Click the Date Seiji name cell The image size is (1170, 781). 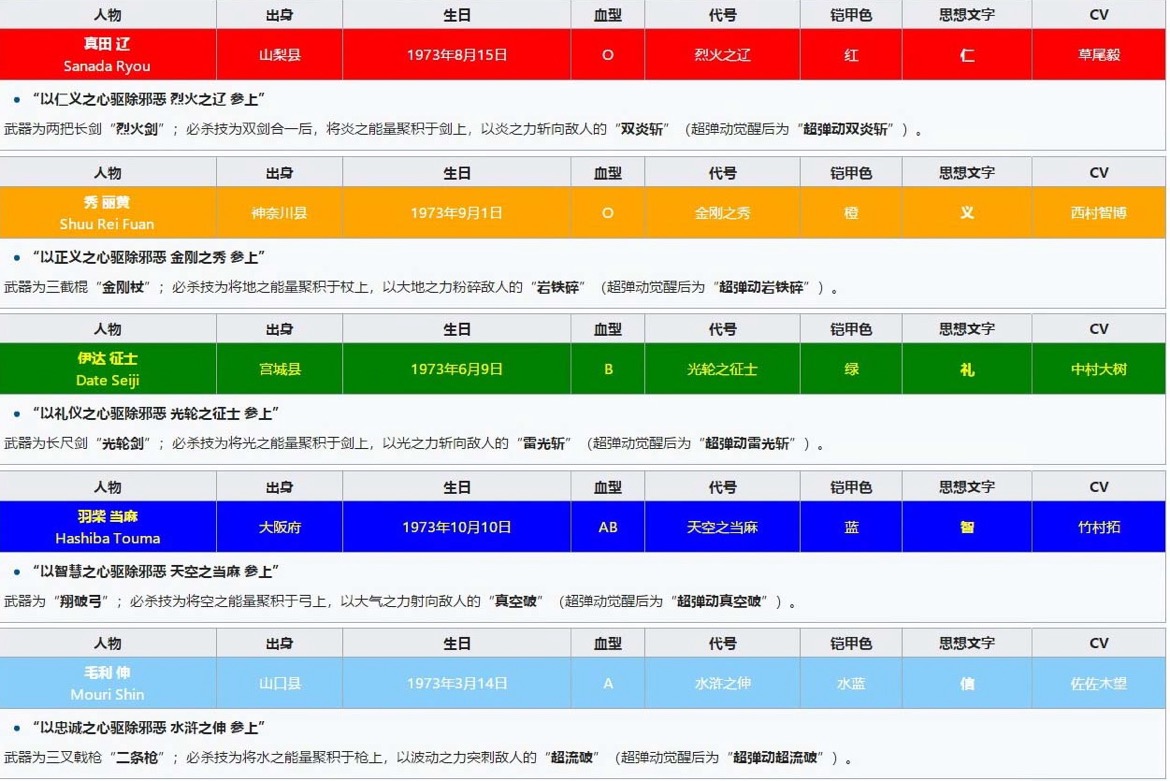[107, 369]
